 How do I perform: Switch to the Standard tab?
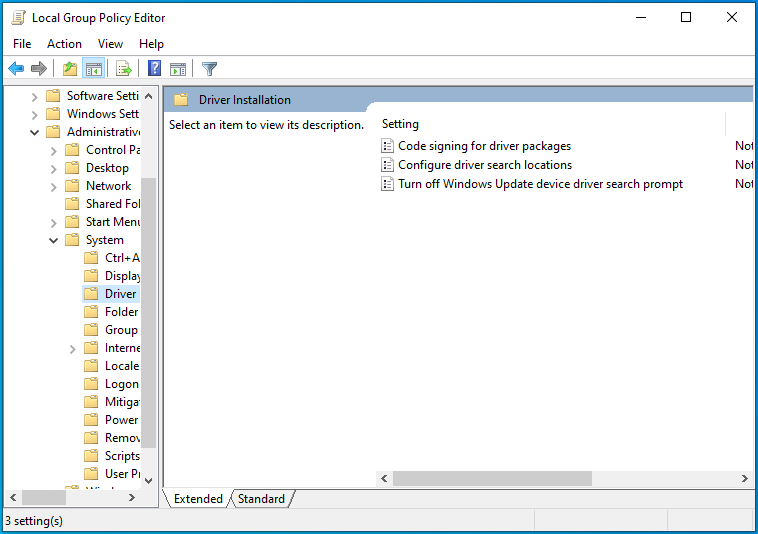(x=261, y=499)
